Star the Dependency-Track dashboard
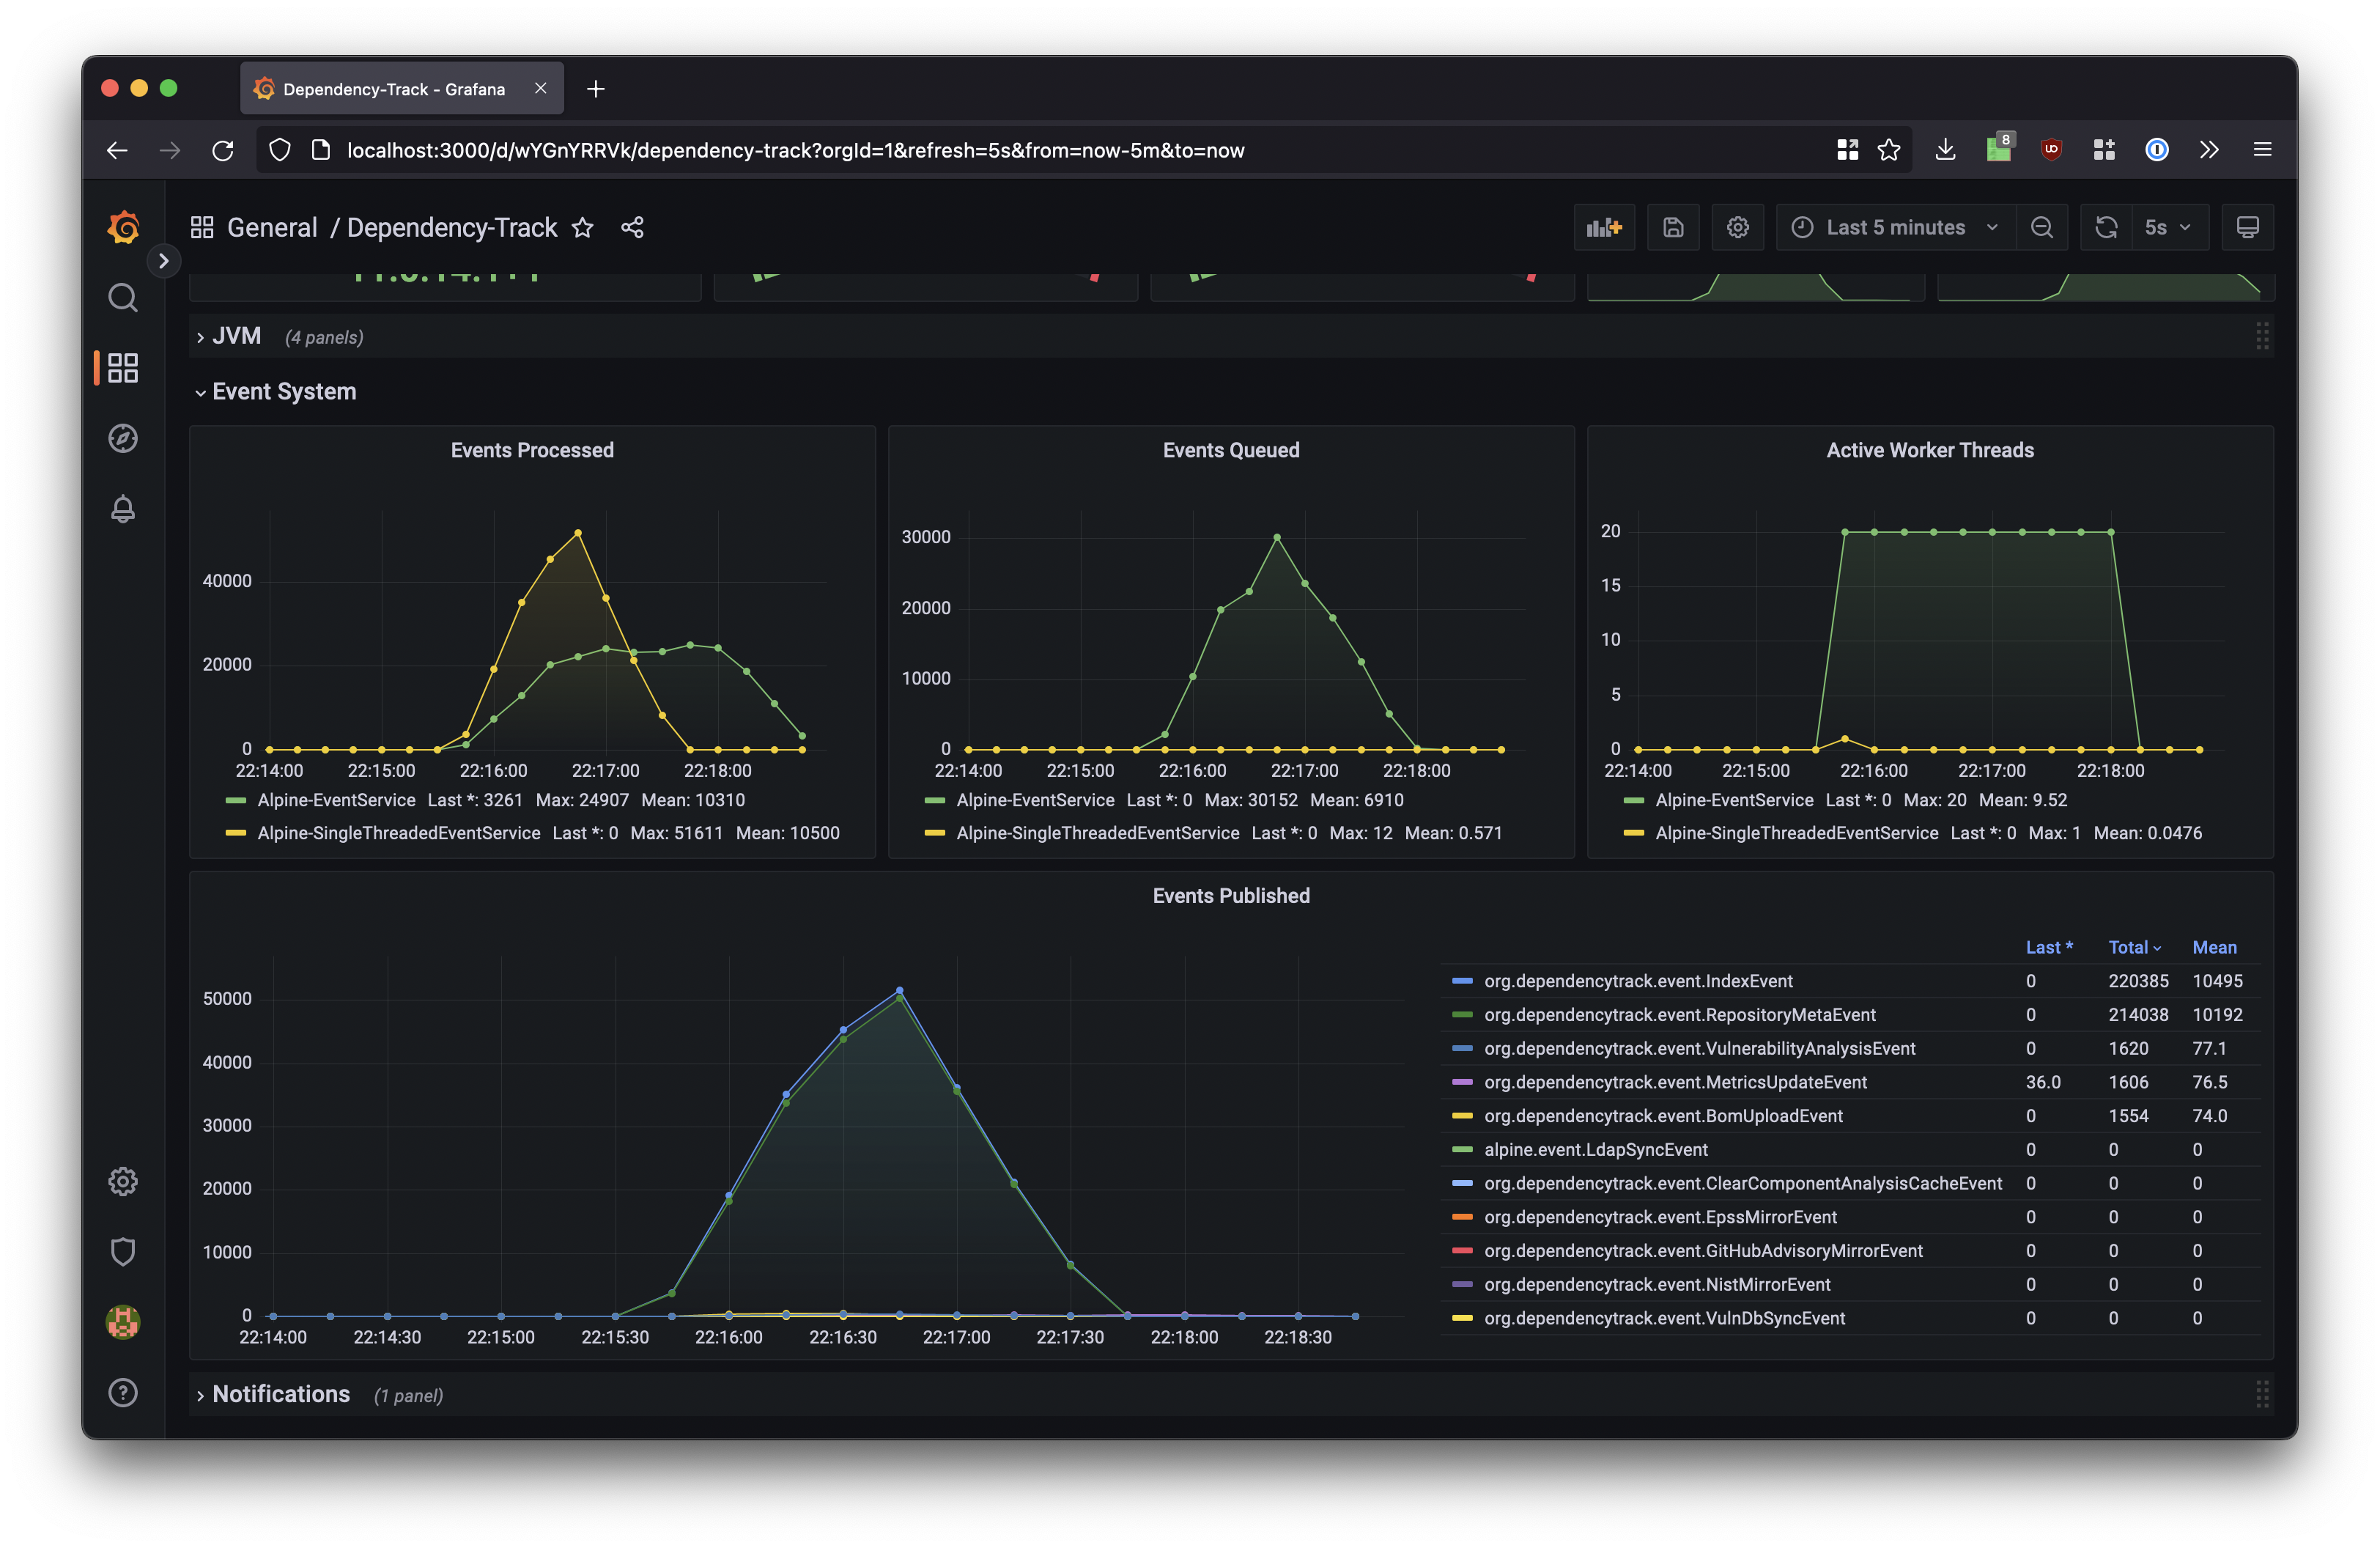The image size is (2380, 1548). point(583,228)
